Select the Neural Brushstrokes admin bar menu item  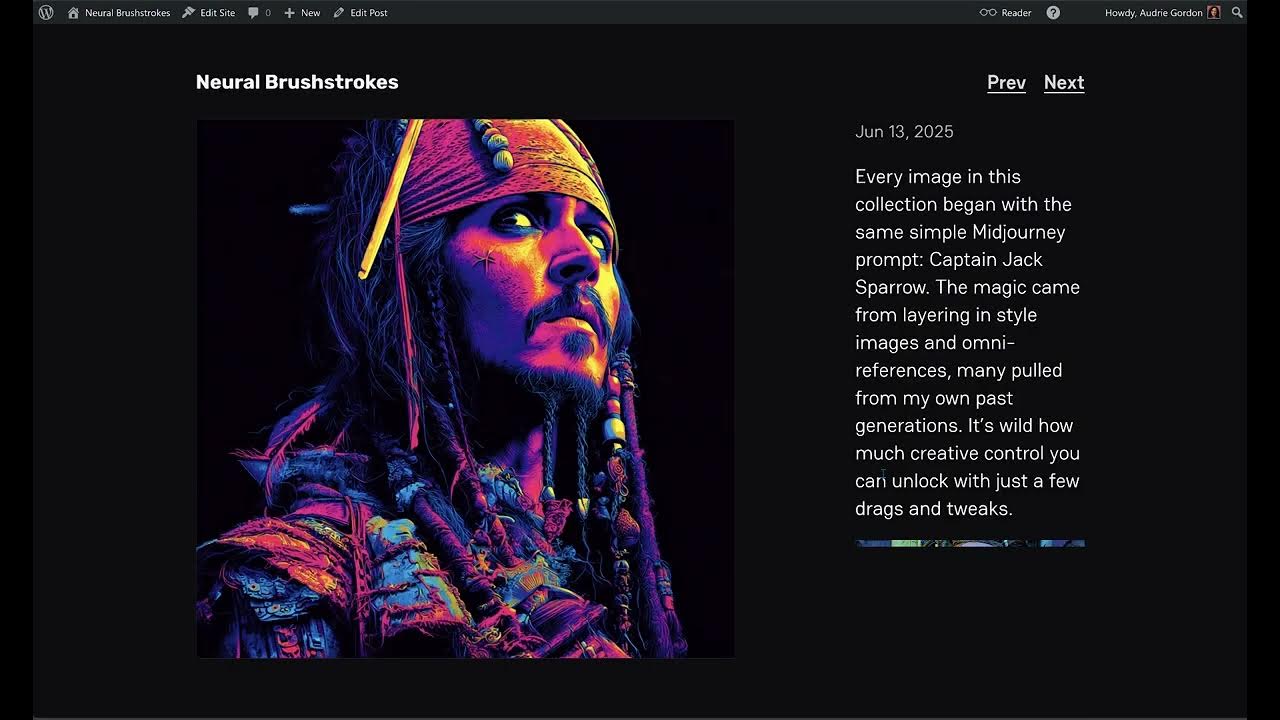127,13
